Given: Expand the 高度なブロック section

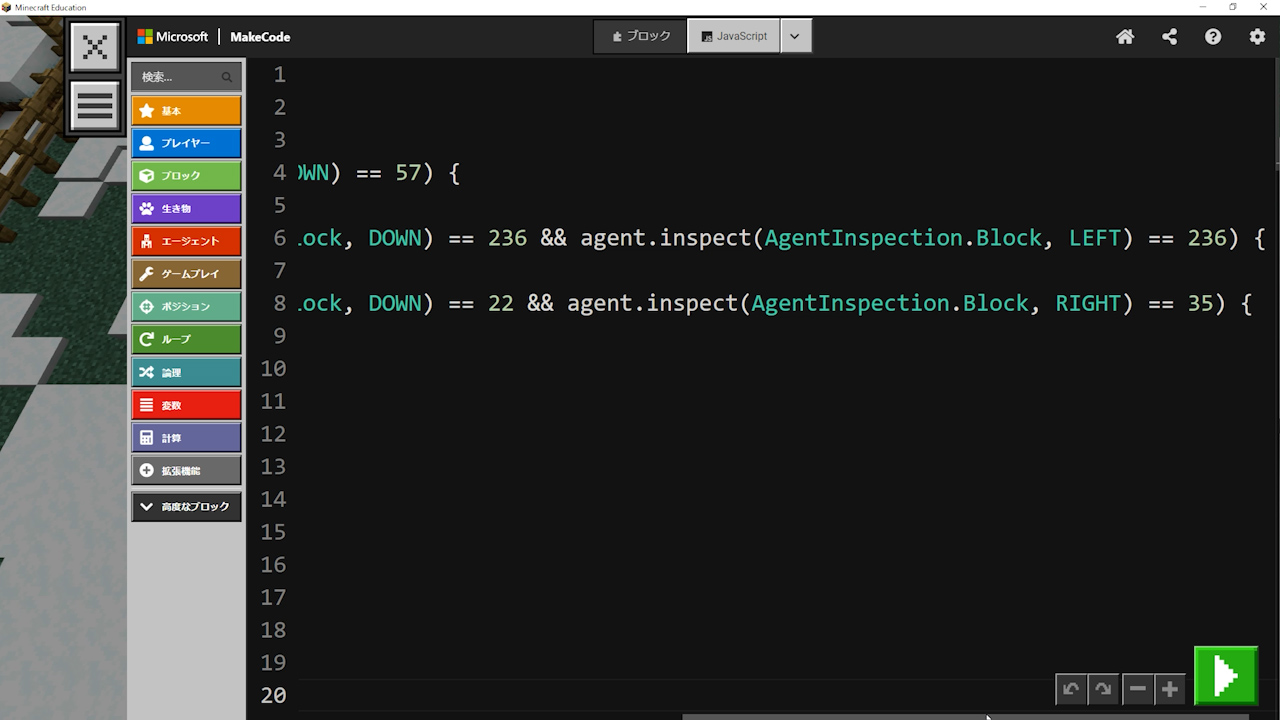Looking at the screenshot, I should click(186, 507).
